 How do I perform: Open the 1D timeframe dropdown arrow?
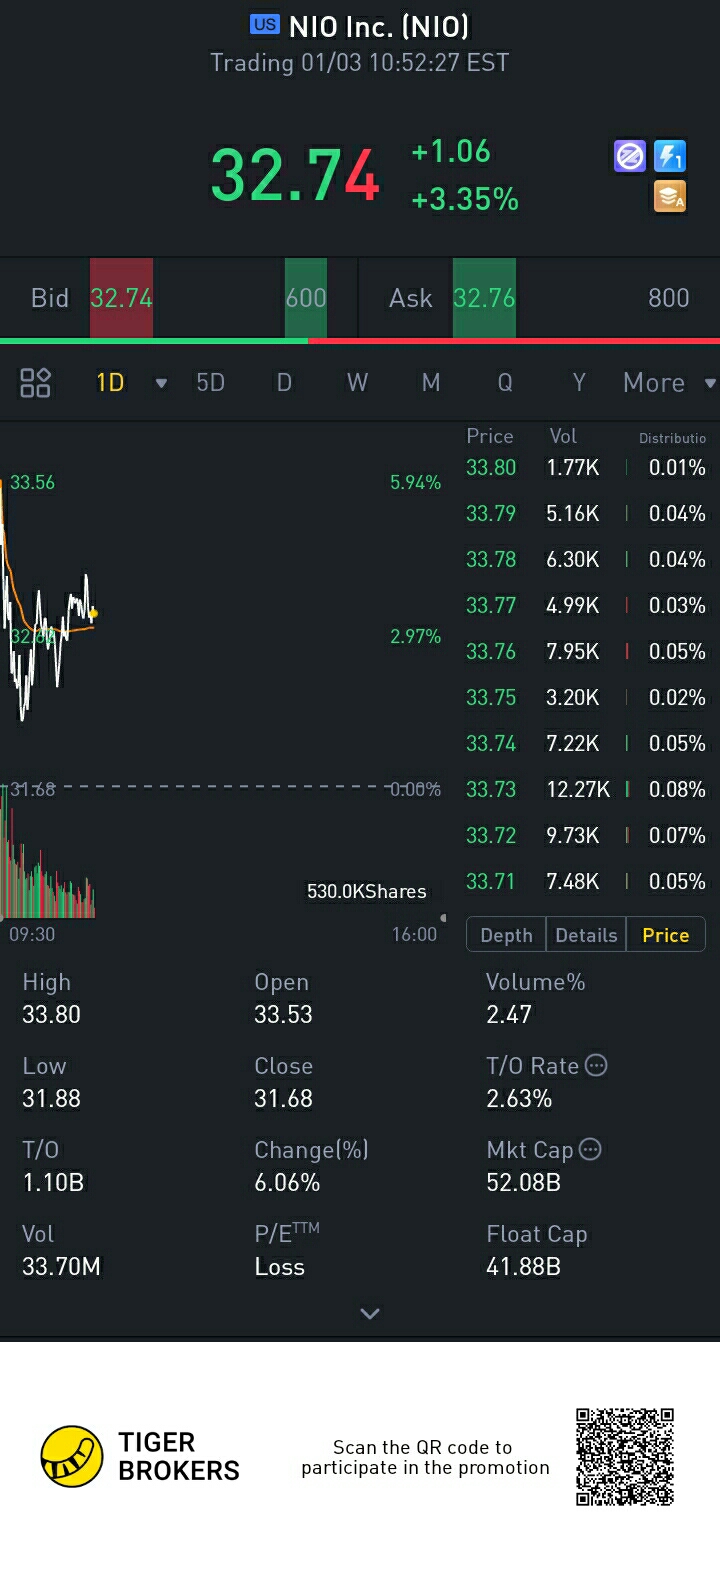161,383
